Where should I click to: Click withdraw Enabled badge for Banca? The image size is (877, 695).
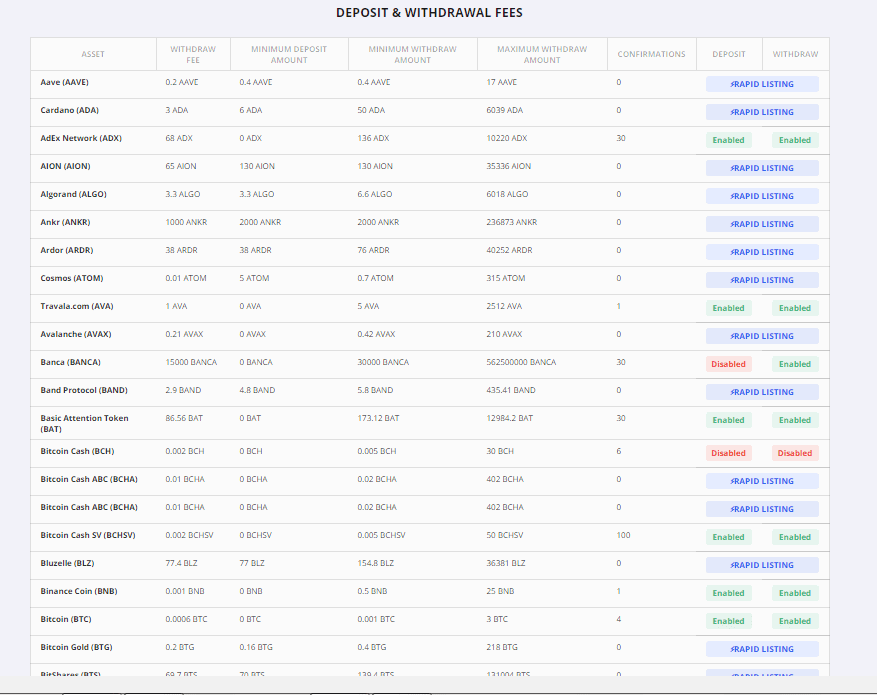tap(795, 364)
